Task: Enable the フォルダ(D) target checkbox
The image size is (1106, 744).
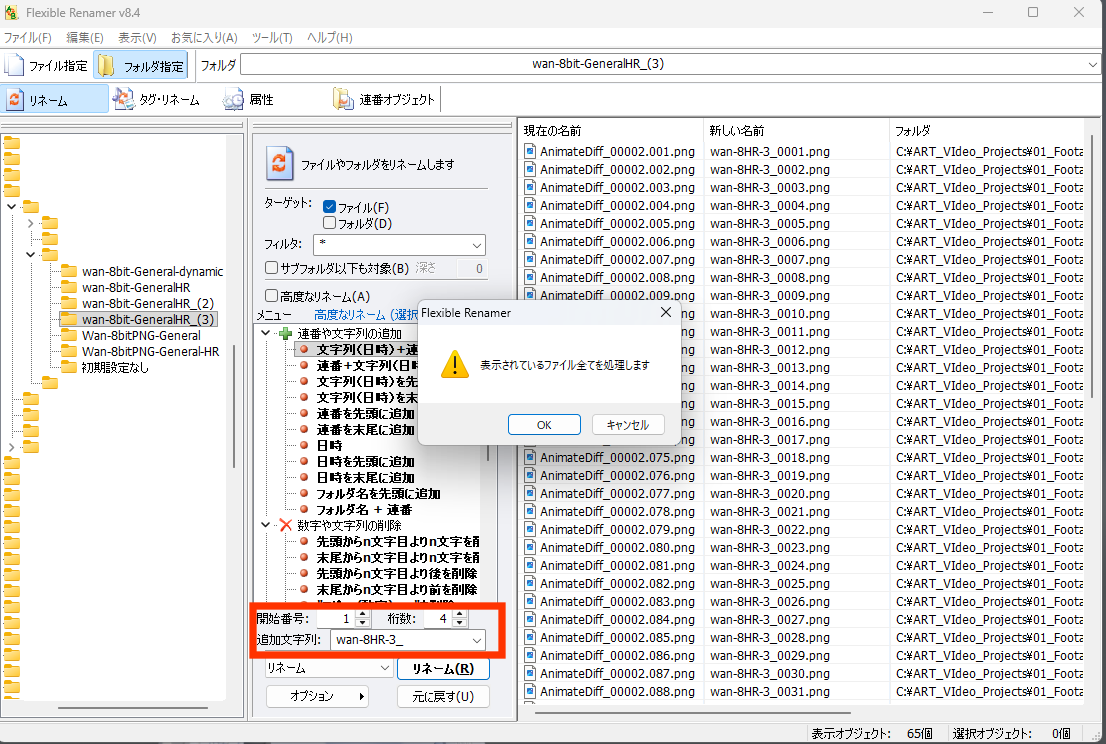Action: click(x=330, y=223)
